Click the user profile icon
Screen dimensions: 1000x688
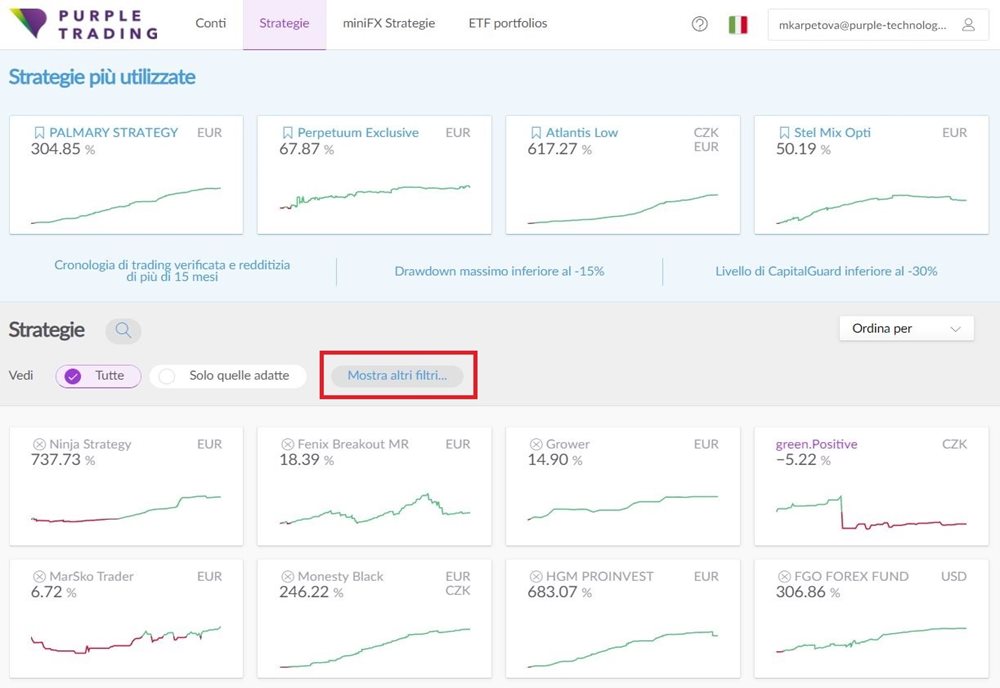click(968, 25)
